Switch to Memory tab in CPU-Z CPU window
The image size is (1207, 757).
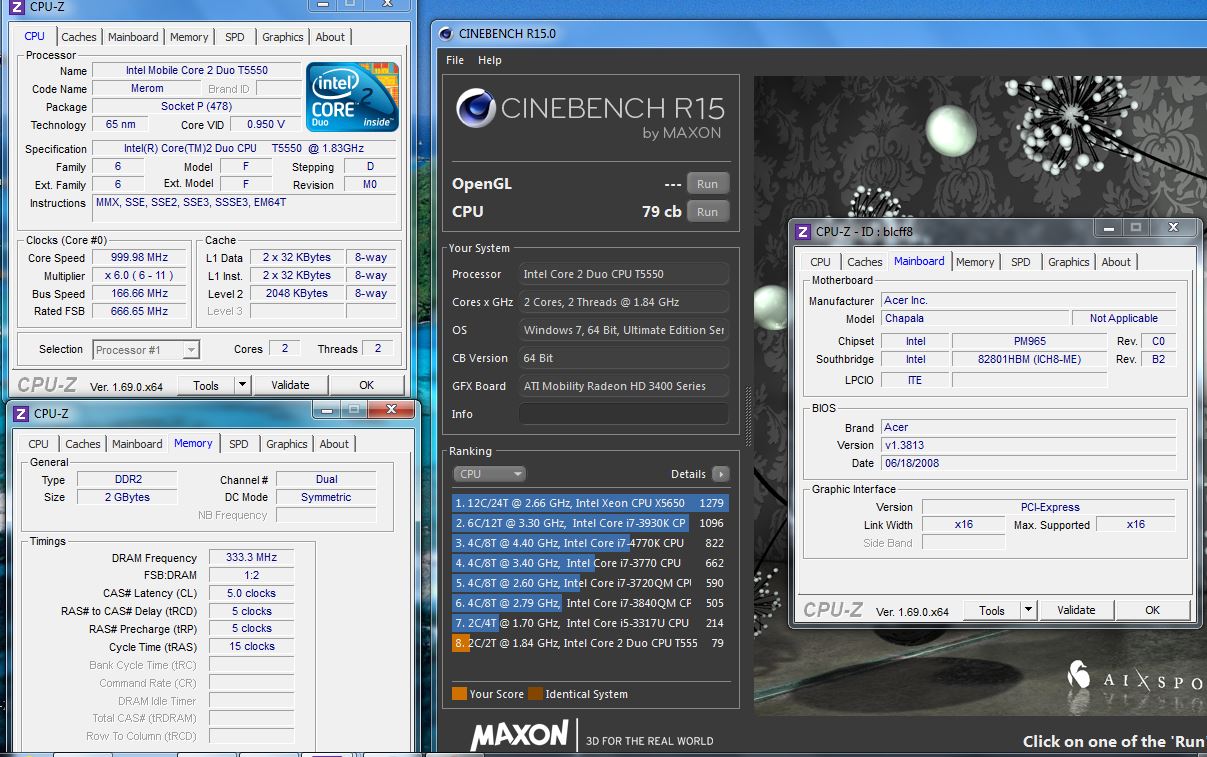click(x=189, y=37)
